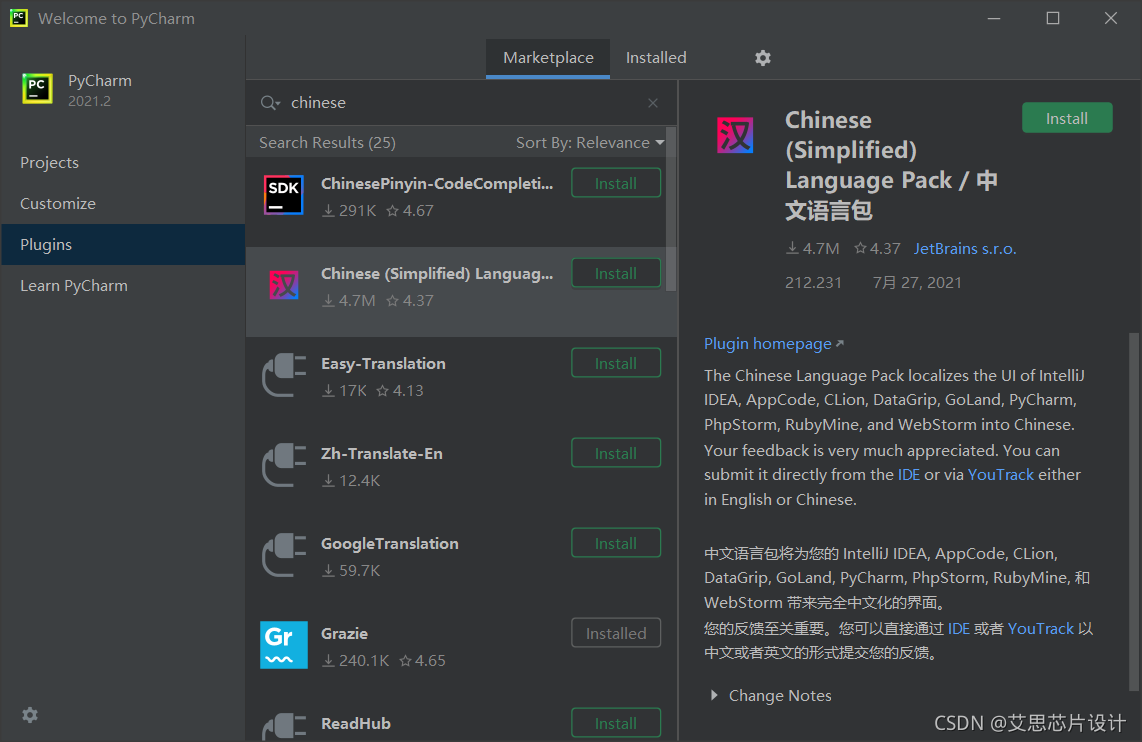
Task: Select Plugins in the sidebar
Action: pos(122,245)
